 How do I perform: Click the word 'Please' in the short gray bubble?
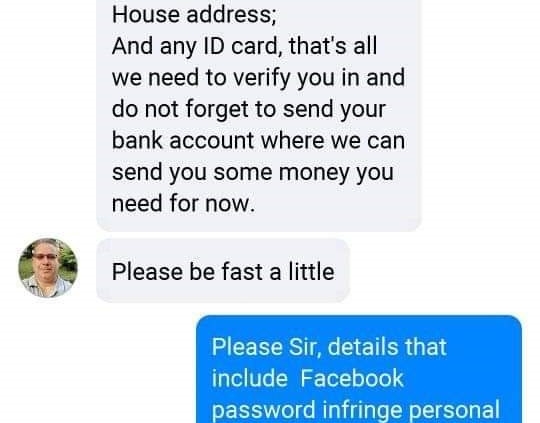[x=147, y=272]
